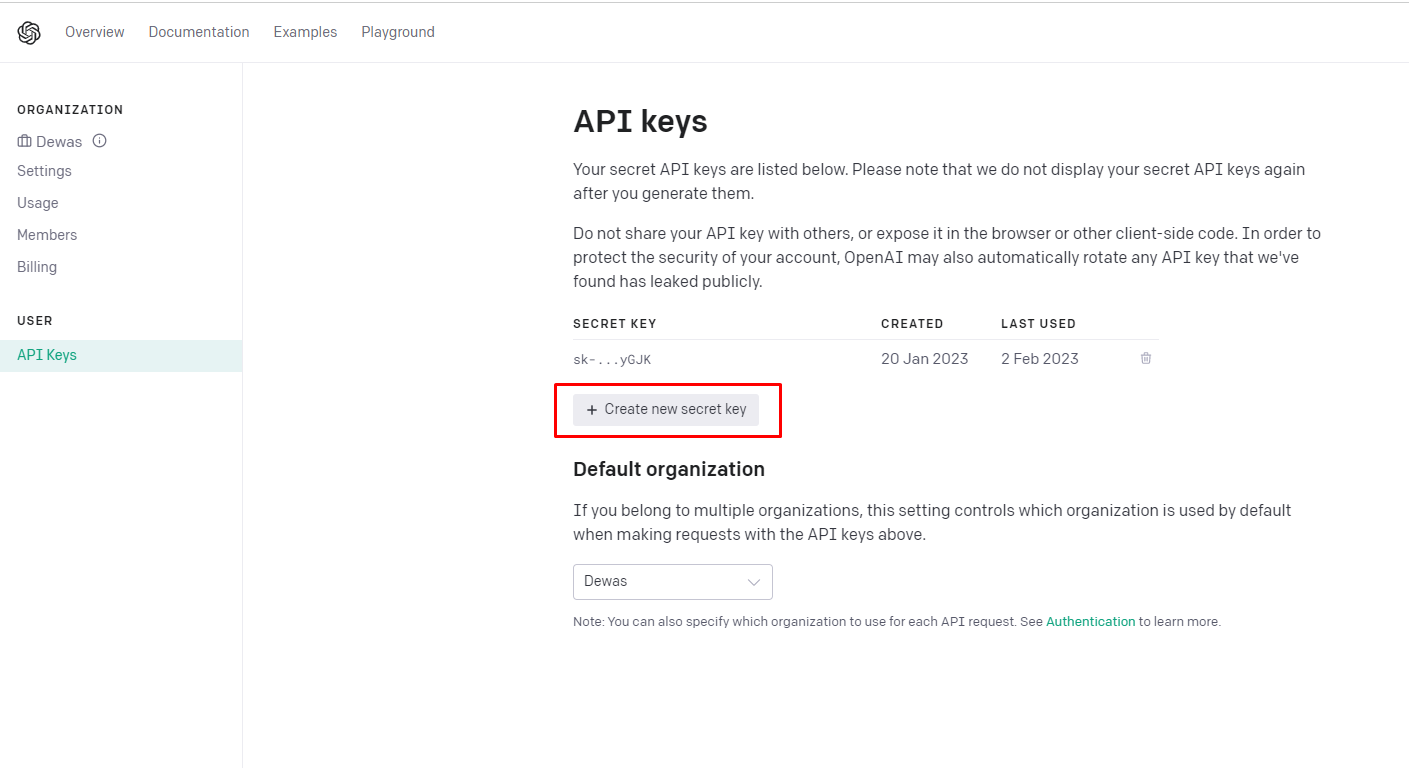Open the Overview page in top navigation
Viewport: 1409px width, 768px height.
point(95,32)
